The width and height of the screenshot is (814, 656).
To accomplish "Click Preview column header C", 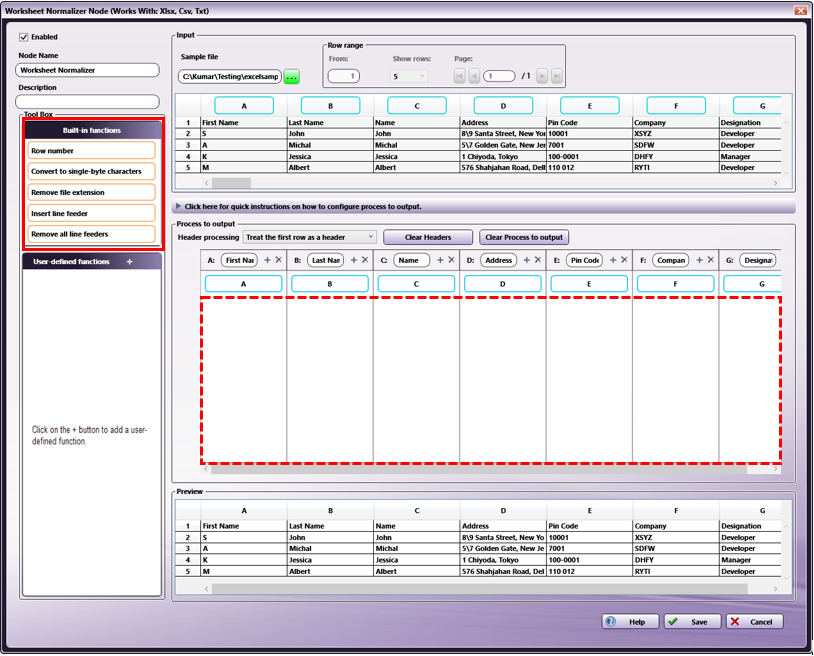I will click(x=416, y=511).
